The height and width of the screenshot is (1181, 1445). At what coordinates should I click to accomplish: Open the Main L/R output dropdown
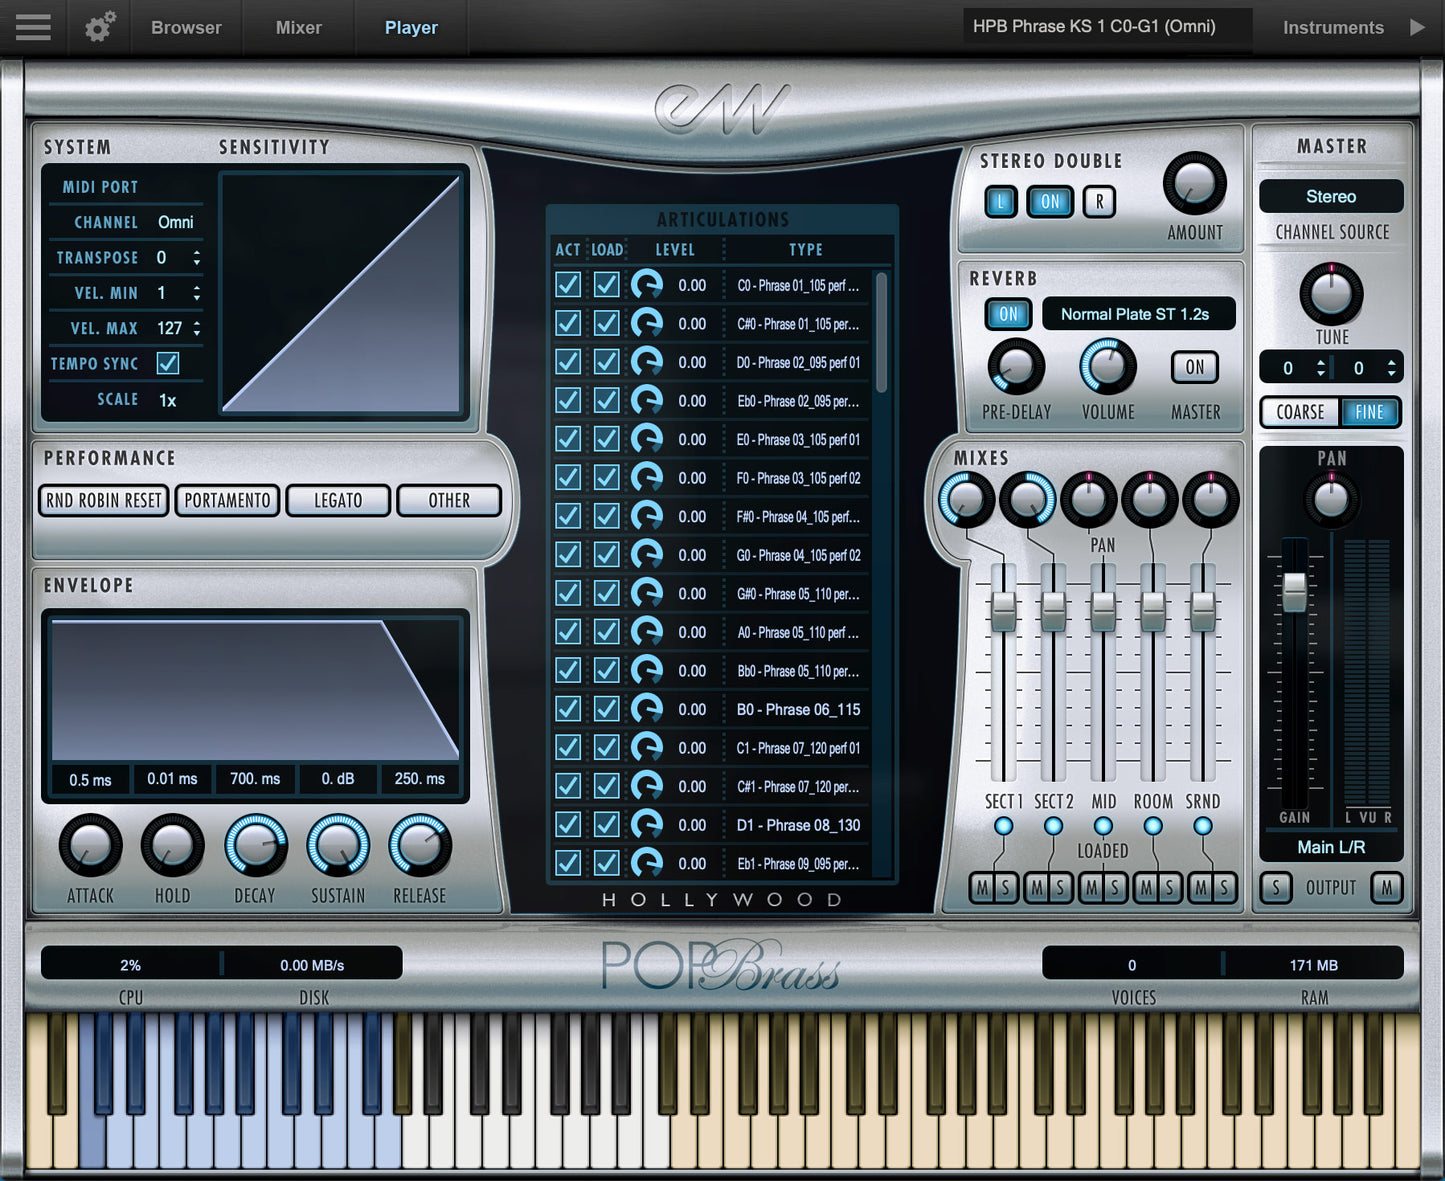(1331, 847)
